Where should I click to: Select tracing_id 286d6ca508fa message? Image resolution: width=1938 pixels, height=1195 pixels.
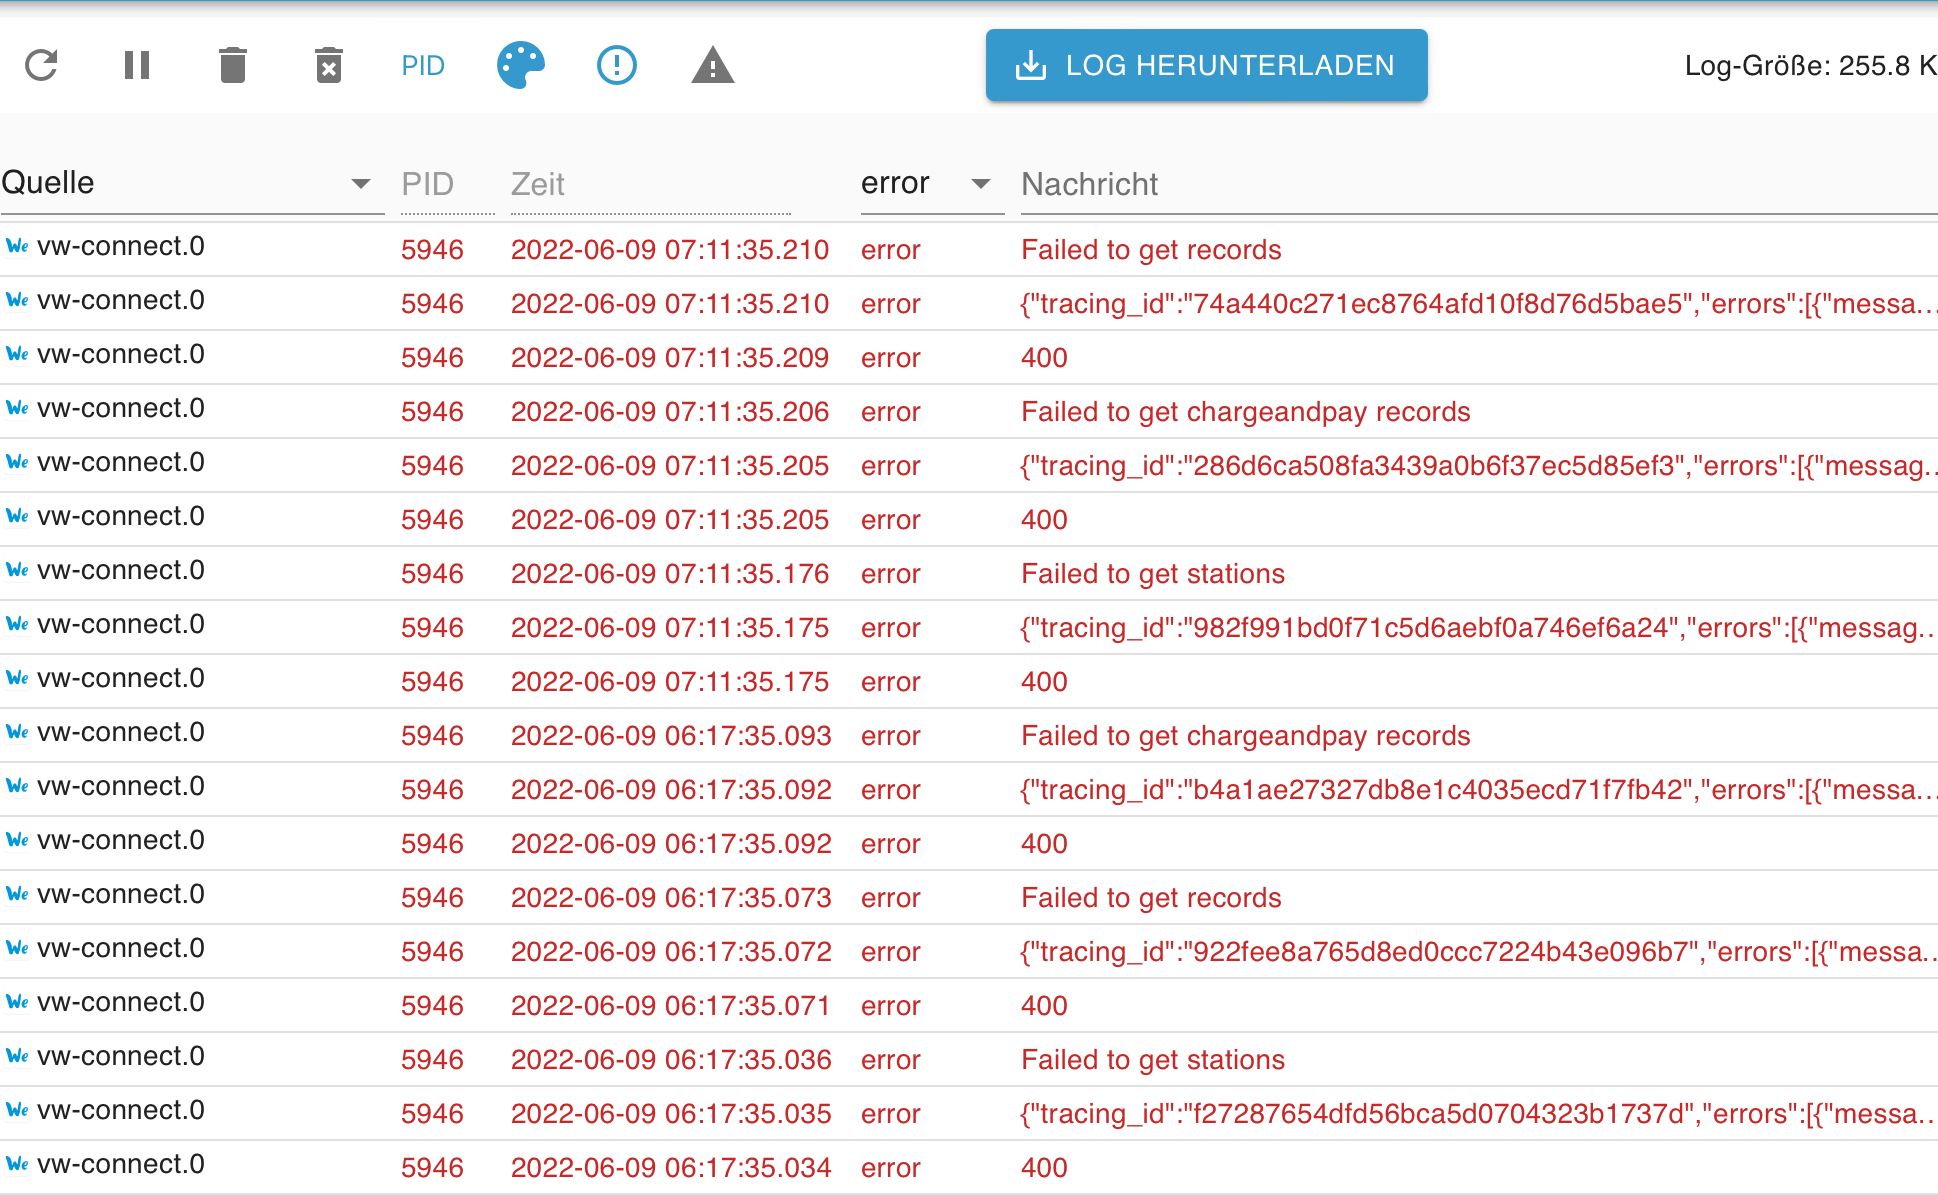[1479, 466]
